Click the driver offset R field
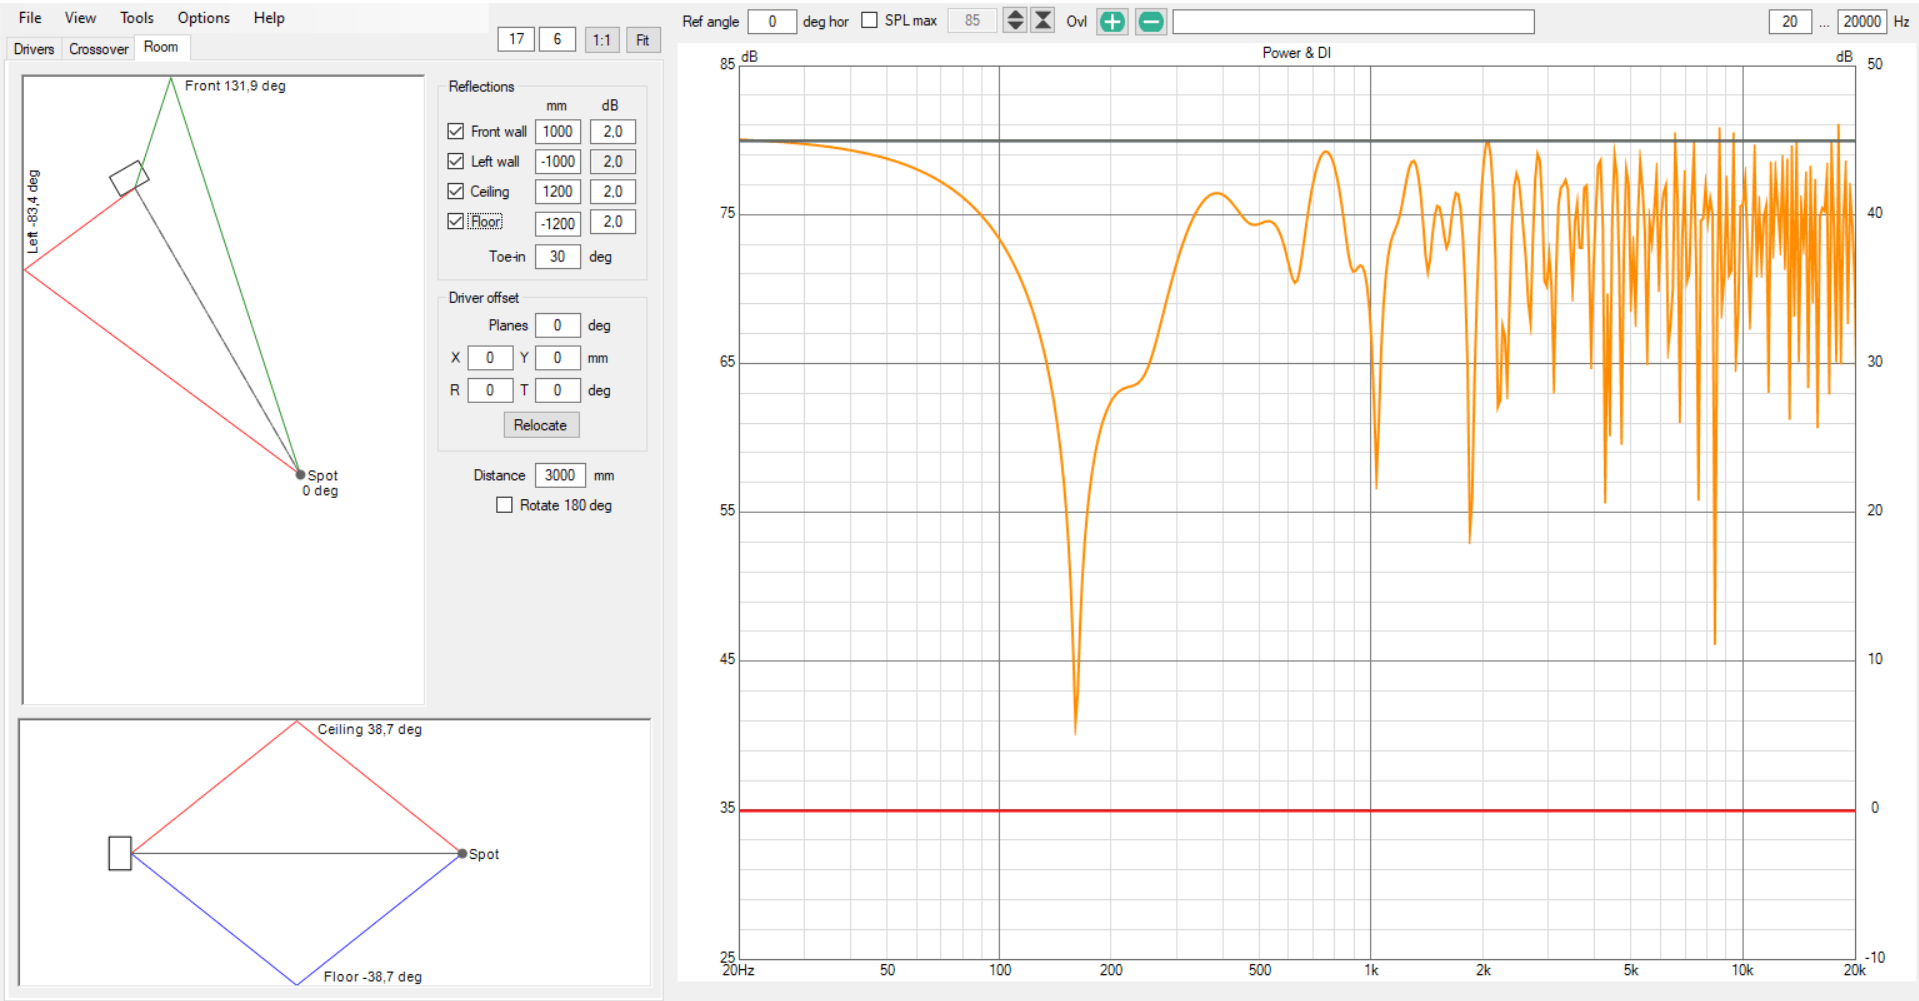1919x1001 pixels. point(490,390)
